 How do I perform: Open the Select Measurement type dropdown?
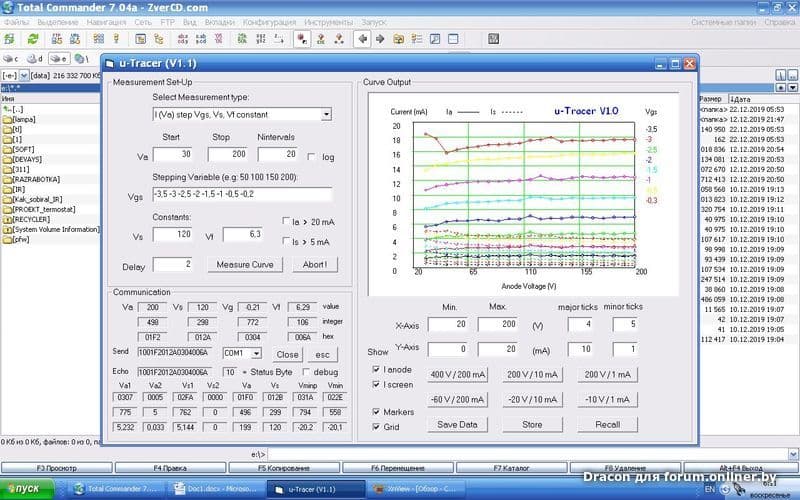[326, 115]
